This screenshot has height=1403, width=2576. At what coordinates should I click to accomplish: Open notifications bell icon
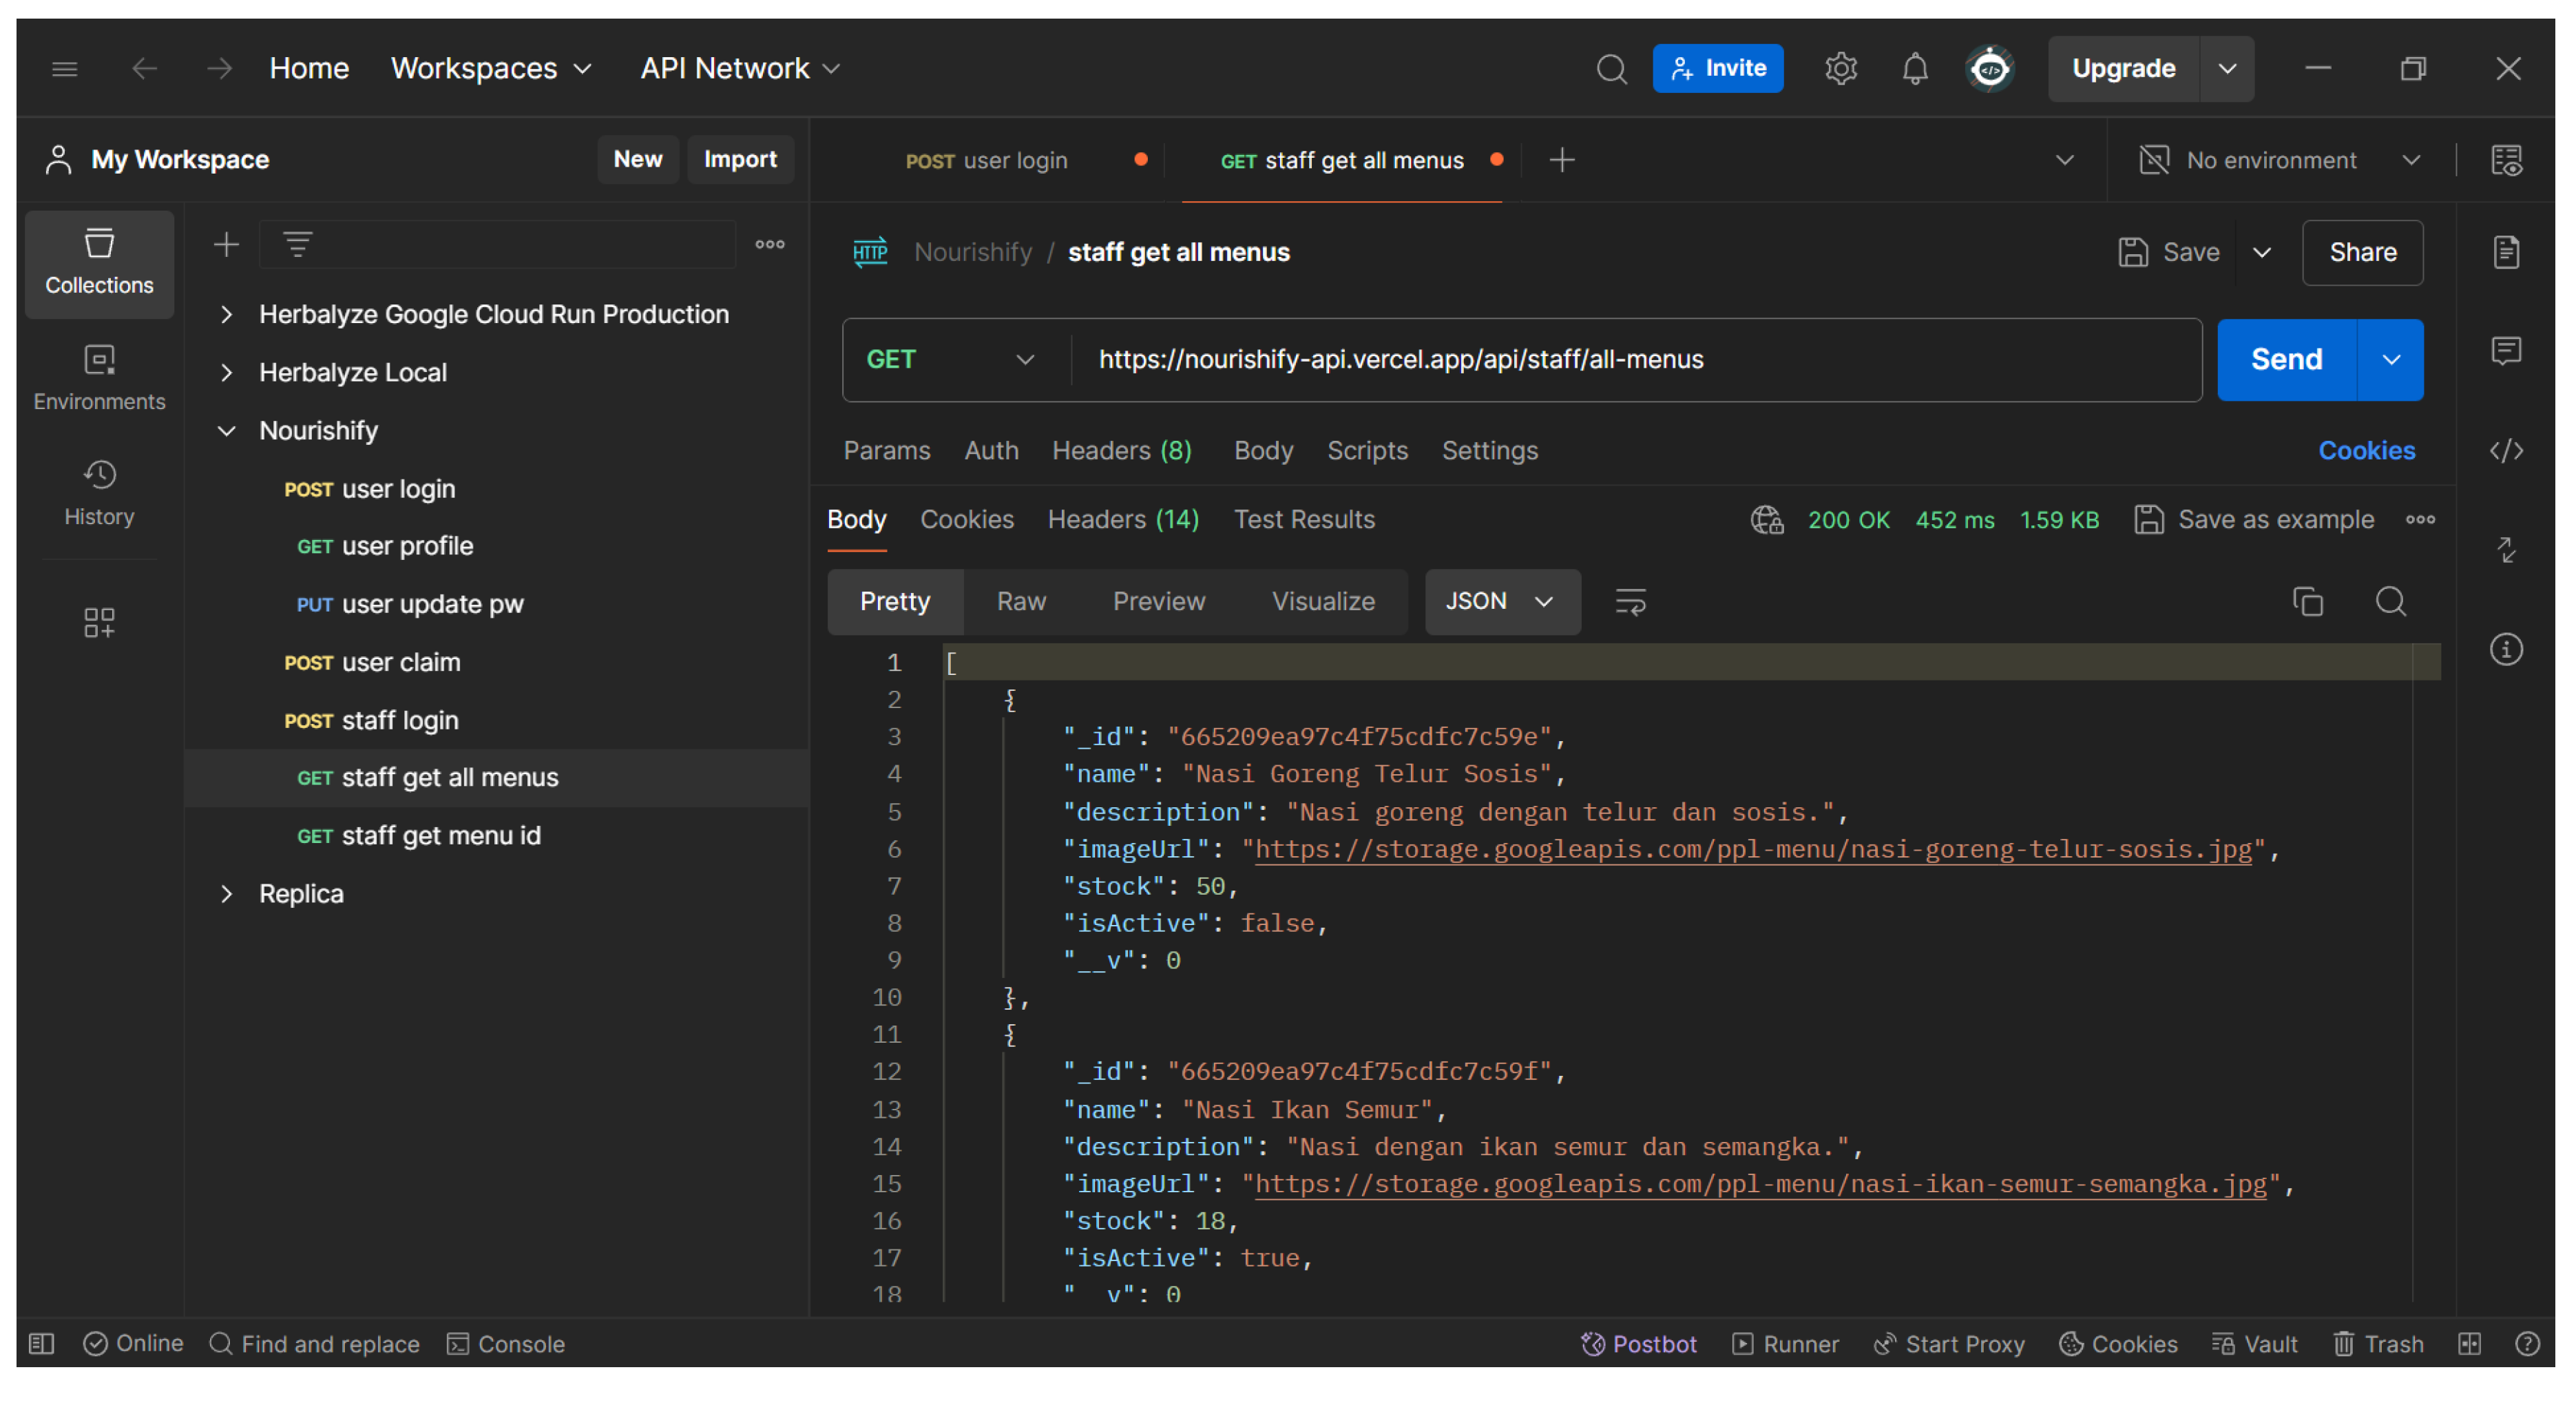point(1914,69)
